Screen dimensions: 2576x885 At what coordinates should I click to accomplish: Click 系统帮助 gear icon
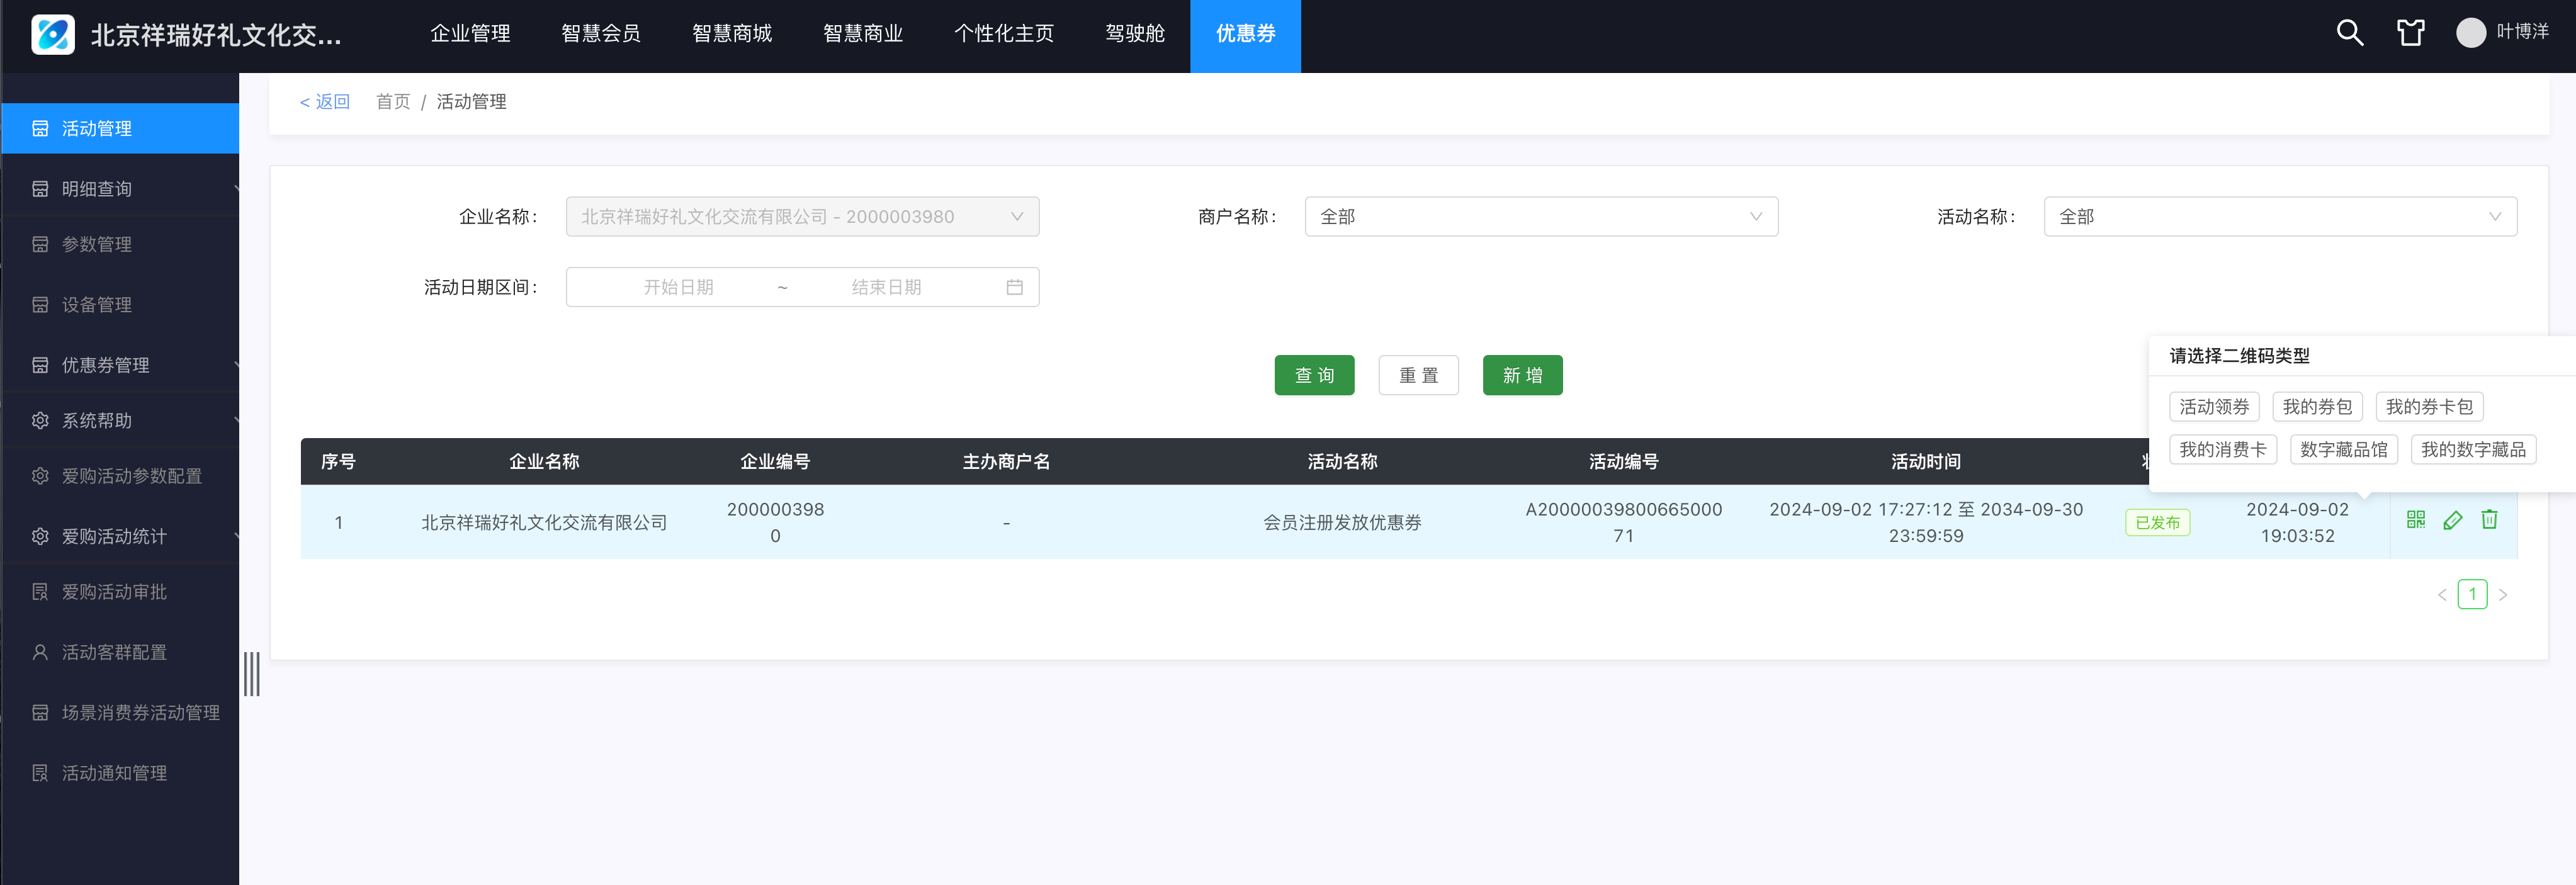(x=40, y=421)
